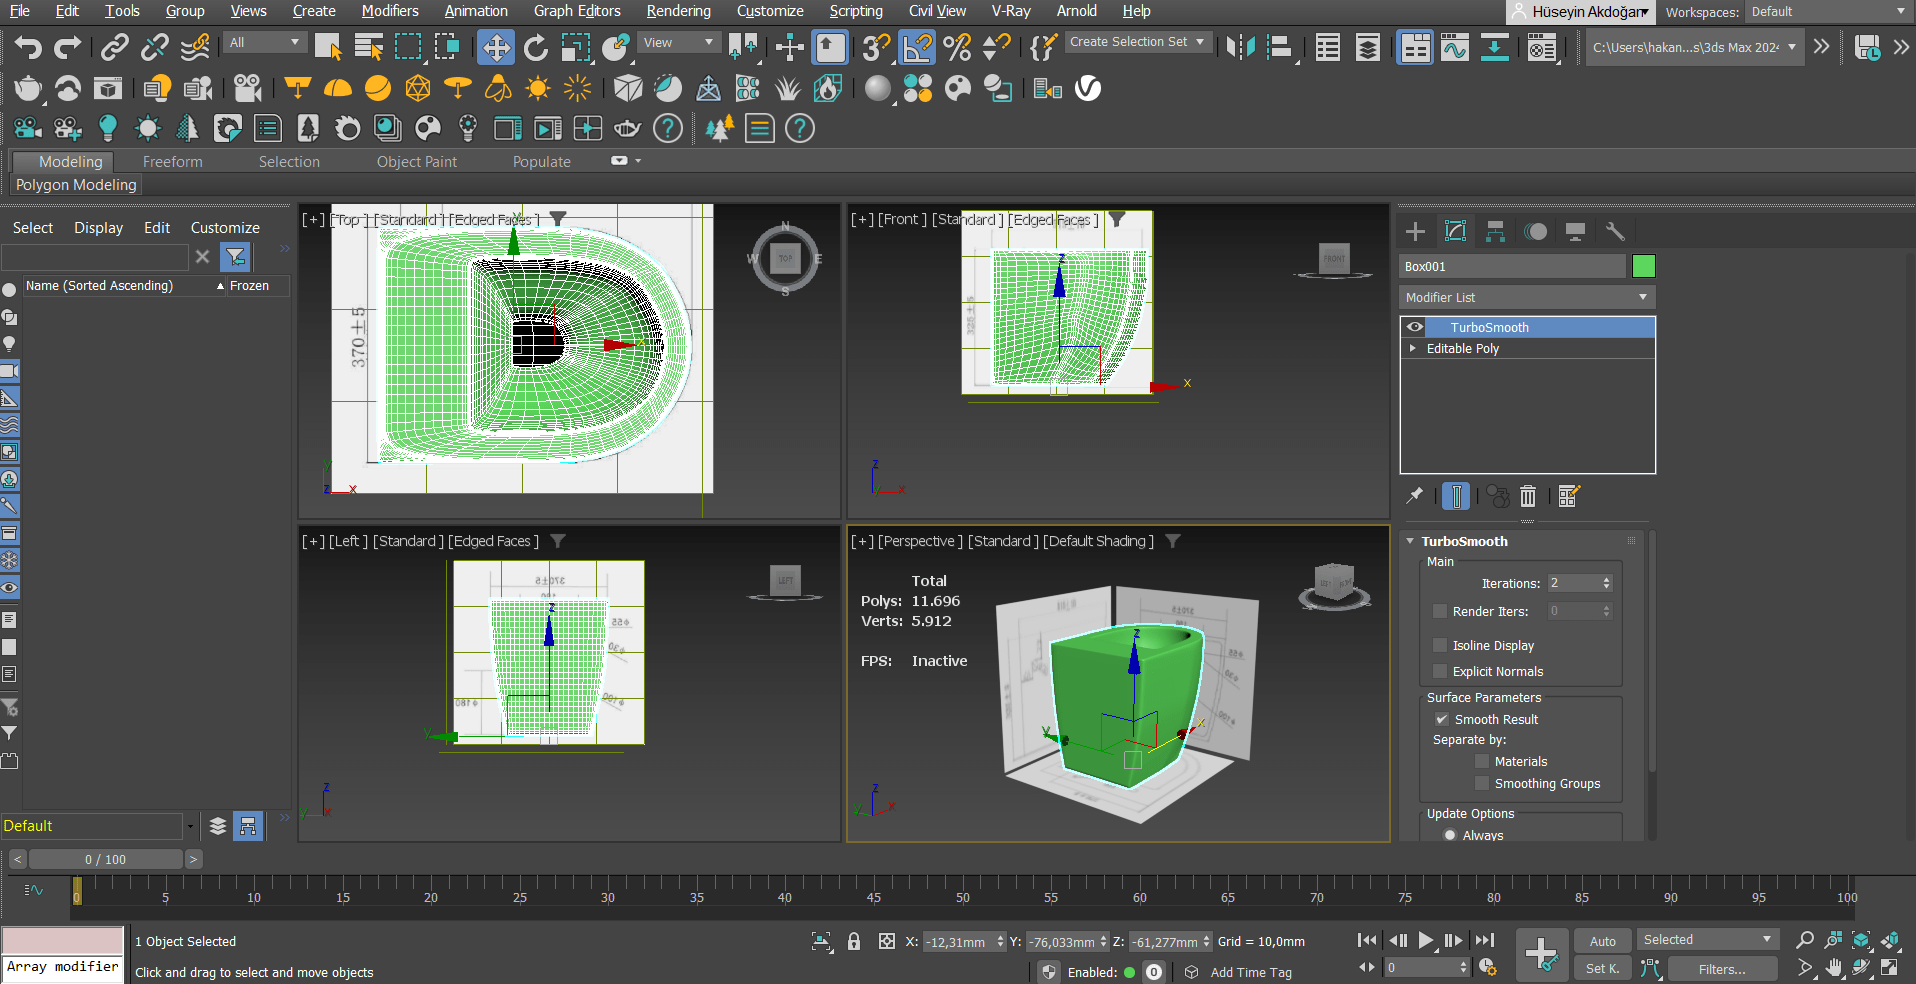Click the Box001 object color swatch
Image resolution: width=1916 pixels, height=984 pixels.
coord(1645,266)
